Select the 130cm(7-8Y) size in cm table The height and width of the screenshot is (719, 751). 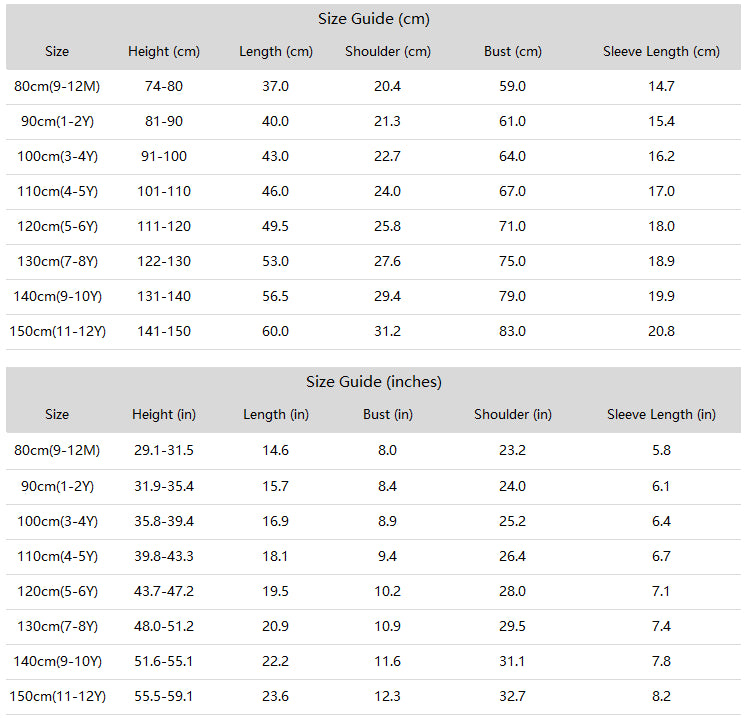pos(57,262)
